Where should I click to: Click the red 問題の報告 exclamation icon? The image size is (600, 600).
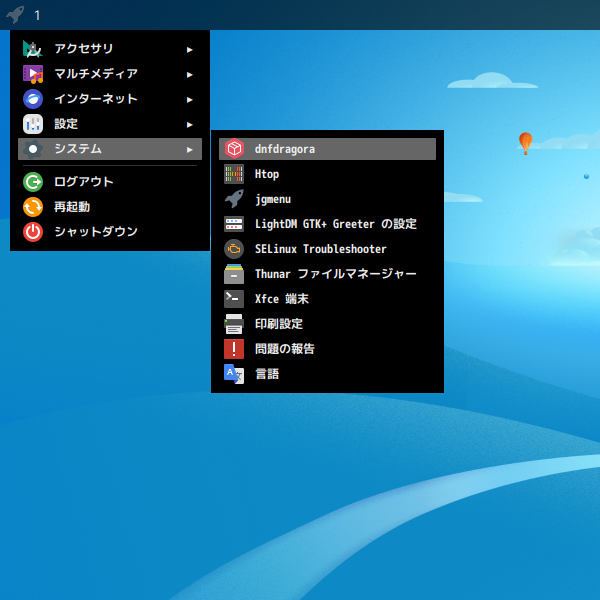pyautogui.click(x=233, y=349)
